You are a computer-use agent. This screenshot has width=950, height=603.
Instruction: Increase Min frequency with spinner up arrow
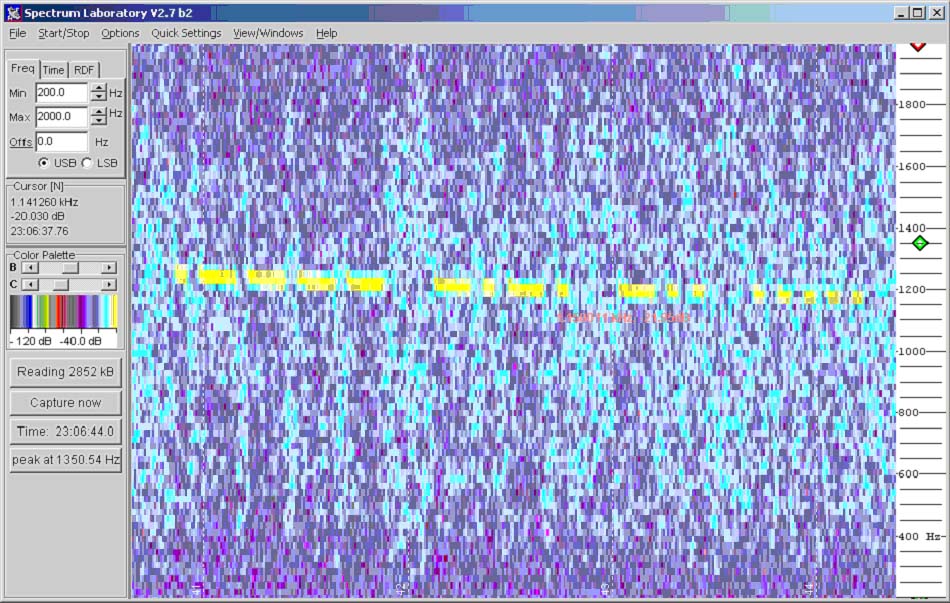pyautogui.click(x=98, y=88)
